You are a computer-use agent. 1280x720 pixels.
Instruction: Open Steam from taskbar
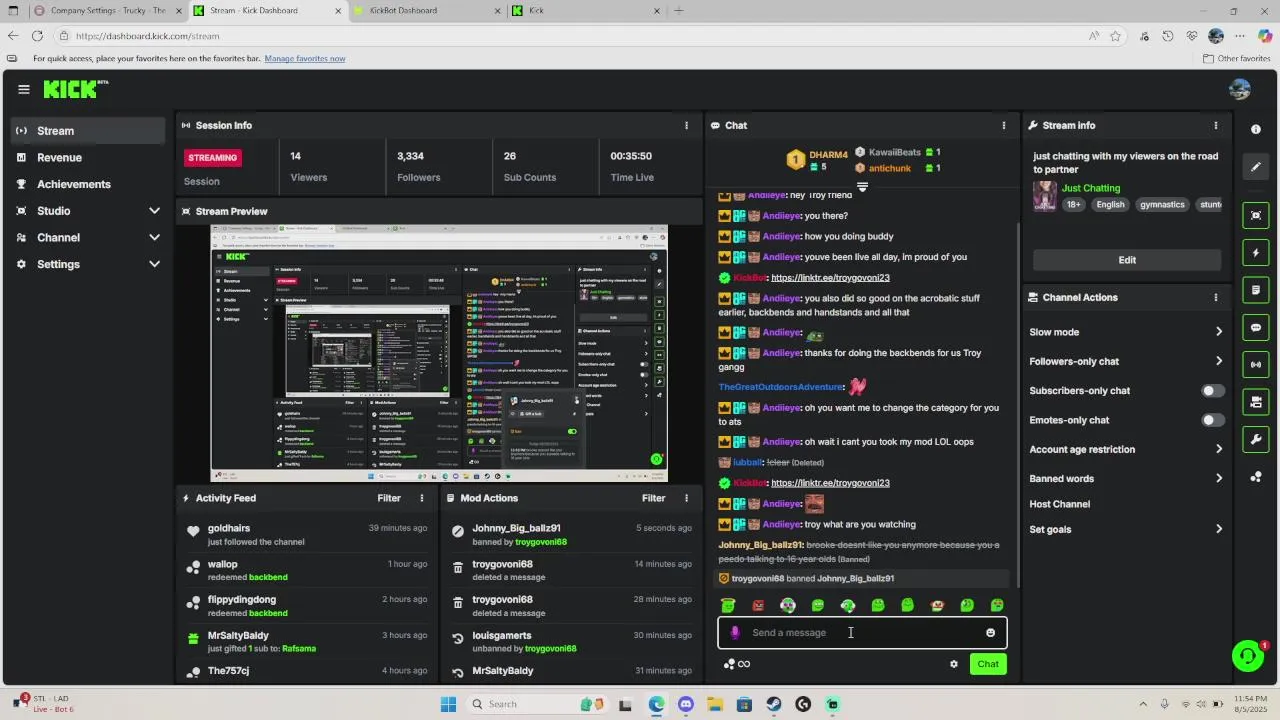coord(774,704)
